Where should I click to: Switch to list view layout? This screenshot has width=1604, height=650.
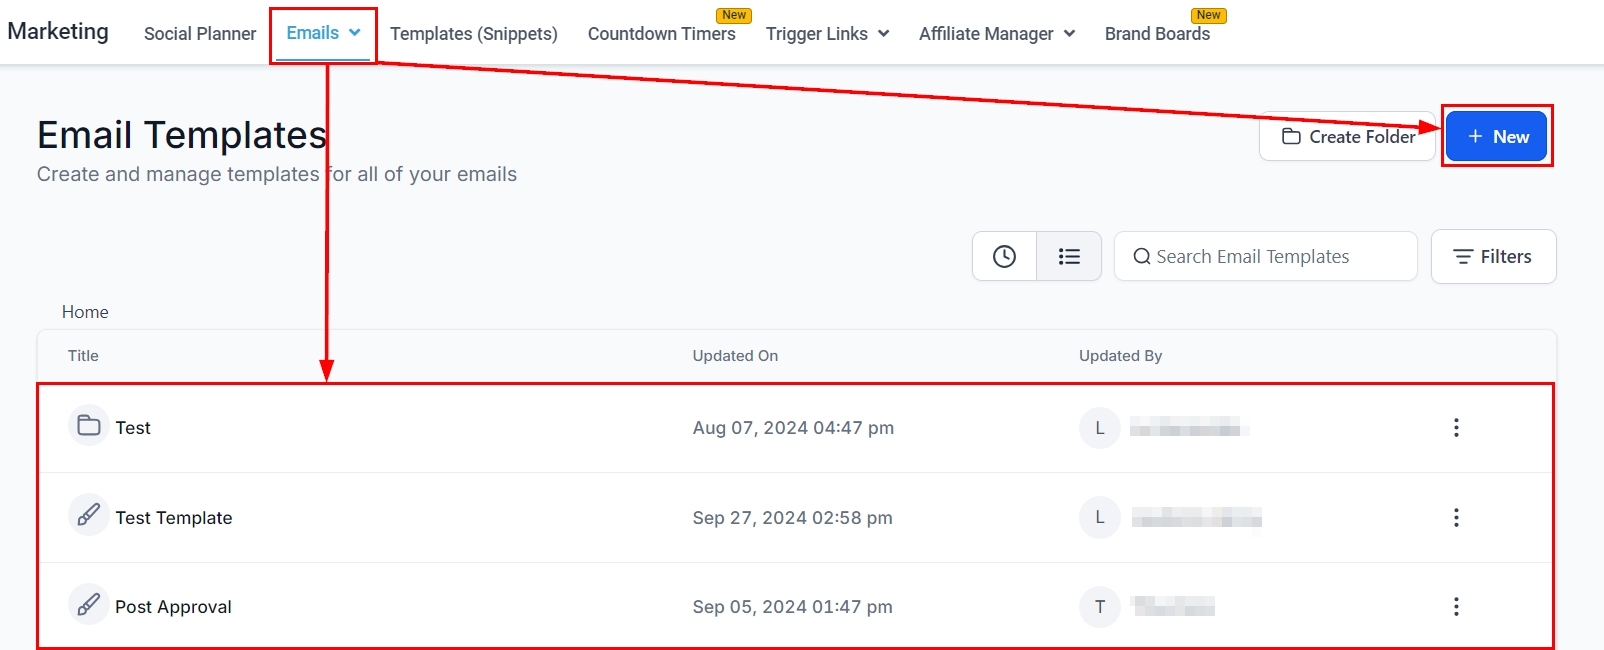click(1069, 256)
